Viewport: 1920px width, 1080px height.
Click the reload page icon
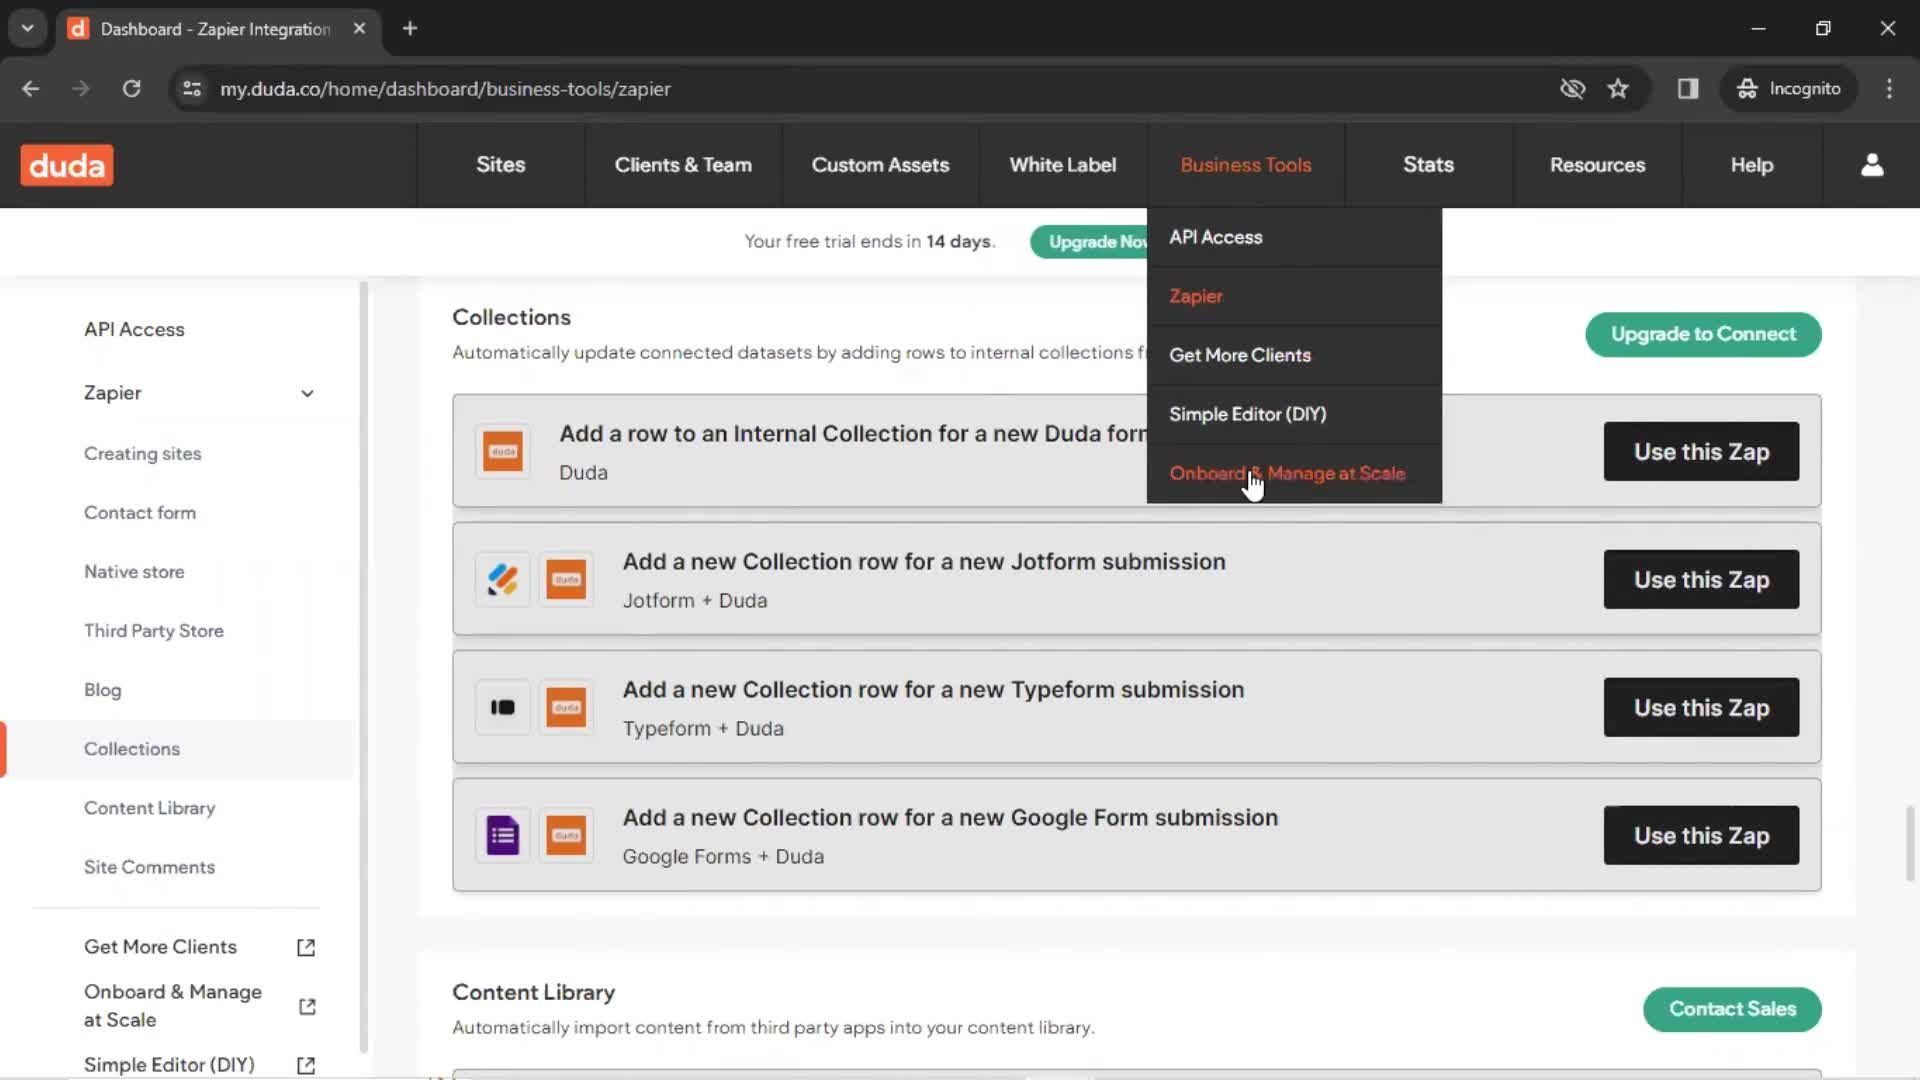point(131,89)
